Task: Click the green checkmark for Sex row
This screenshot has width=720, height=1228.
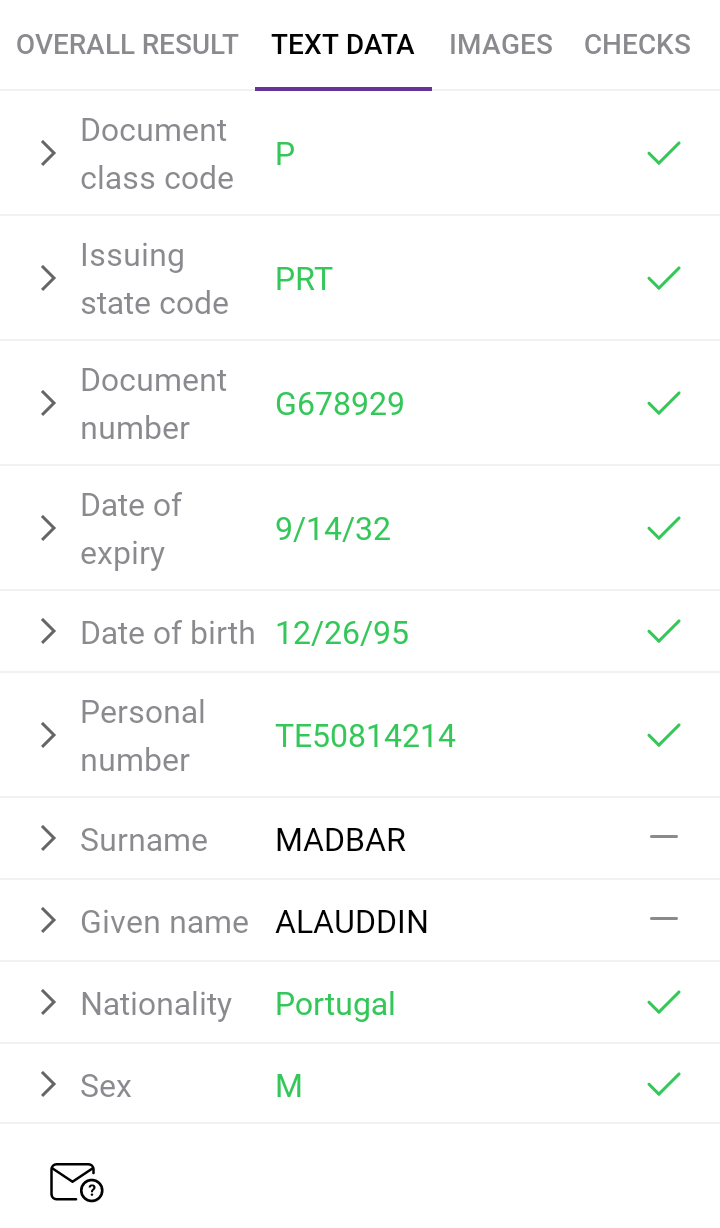Action: pyautogui.click(x=663, y=1084)
